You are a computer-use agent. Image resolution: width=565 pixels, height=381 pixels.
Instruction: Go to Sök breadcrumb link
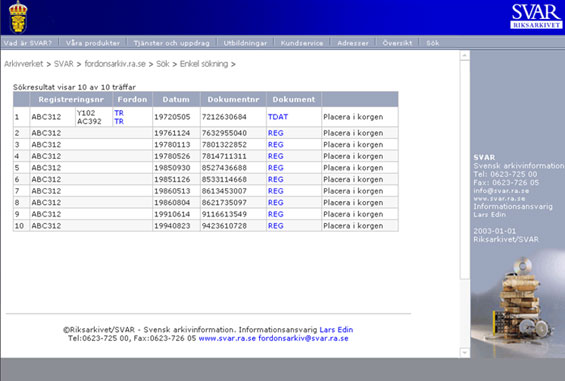point(163,64)
